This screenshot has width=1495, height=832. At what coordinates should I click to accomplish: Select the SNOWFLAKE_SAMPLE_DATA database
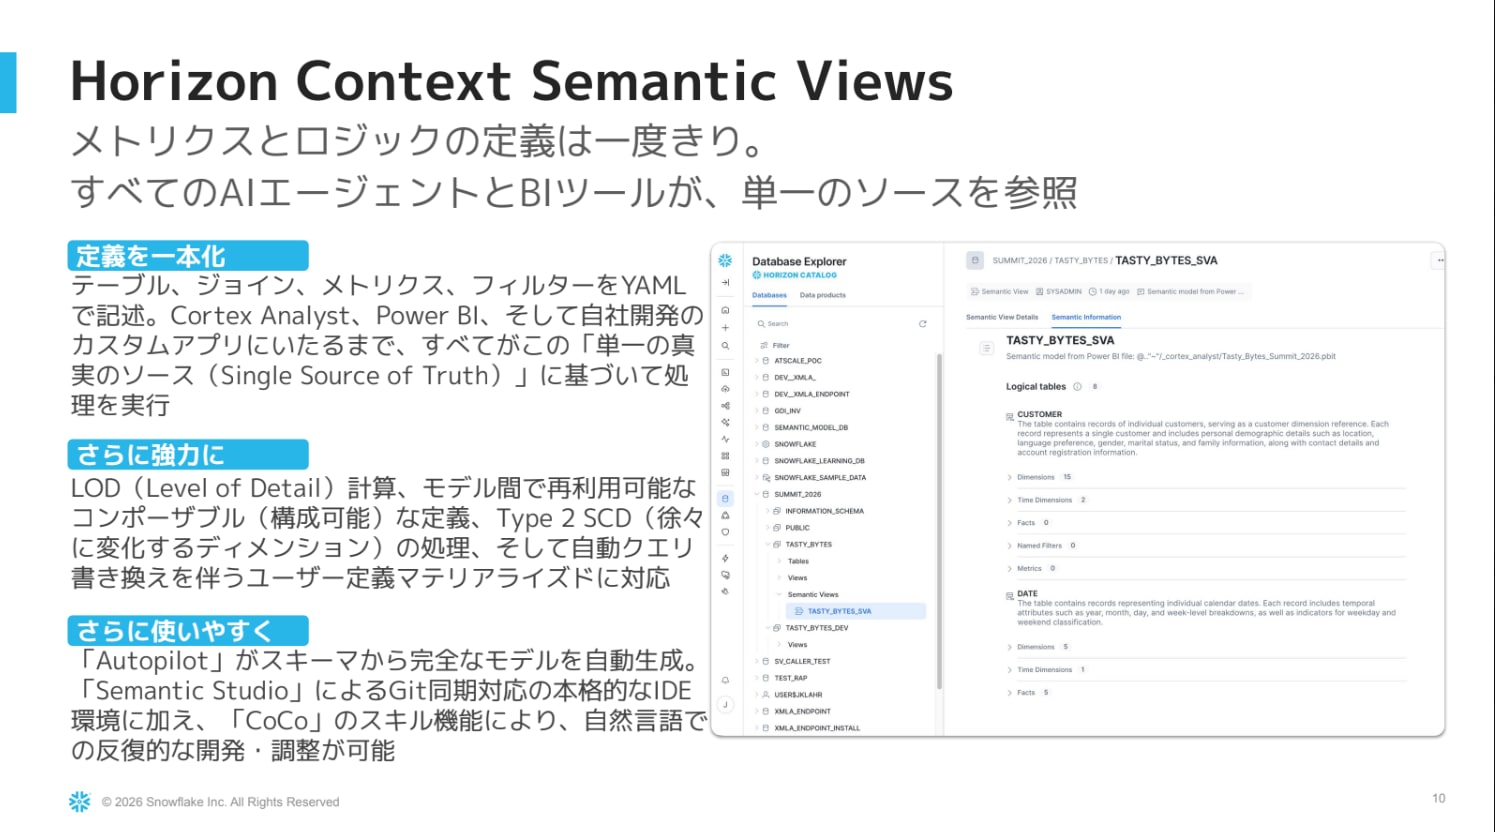point(820,478)
